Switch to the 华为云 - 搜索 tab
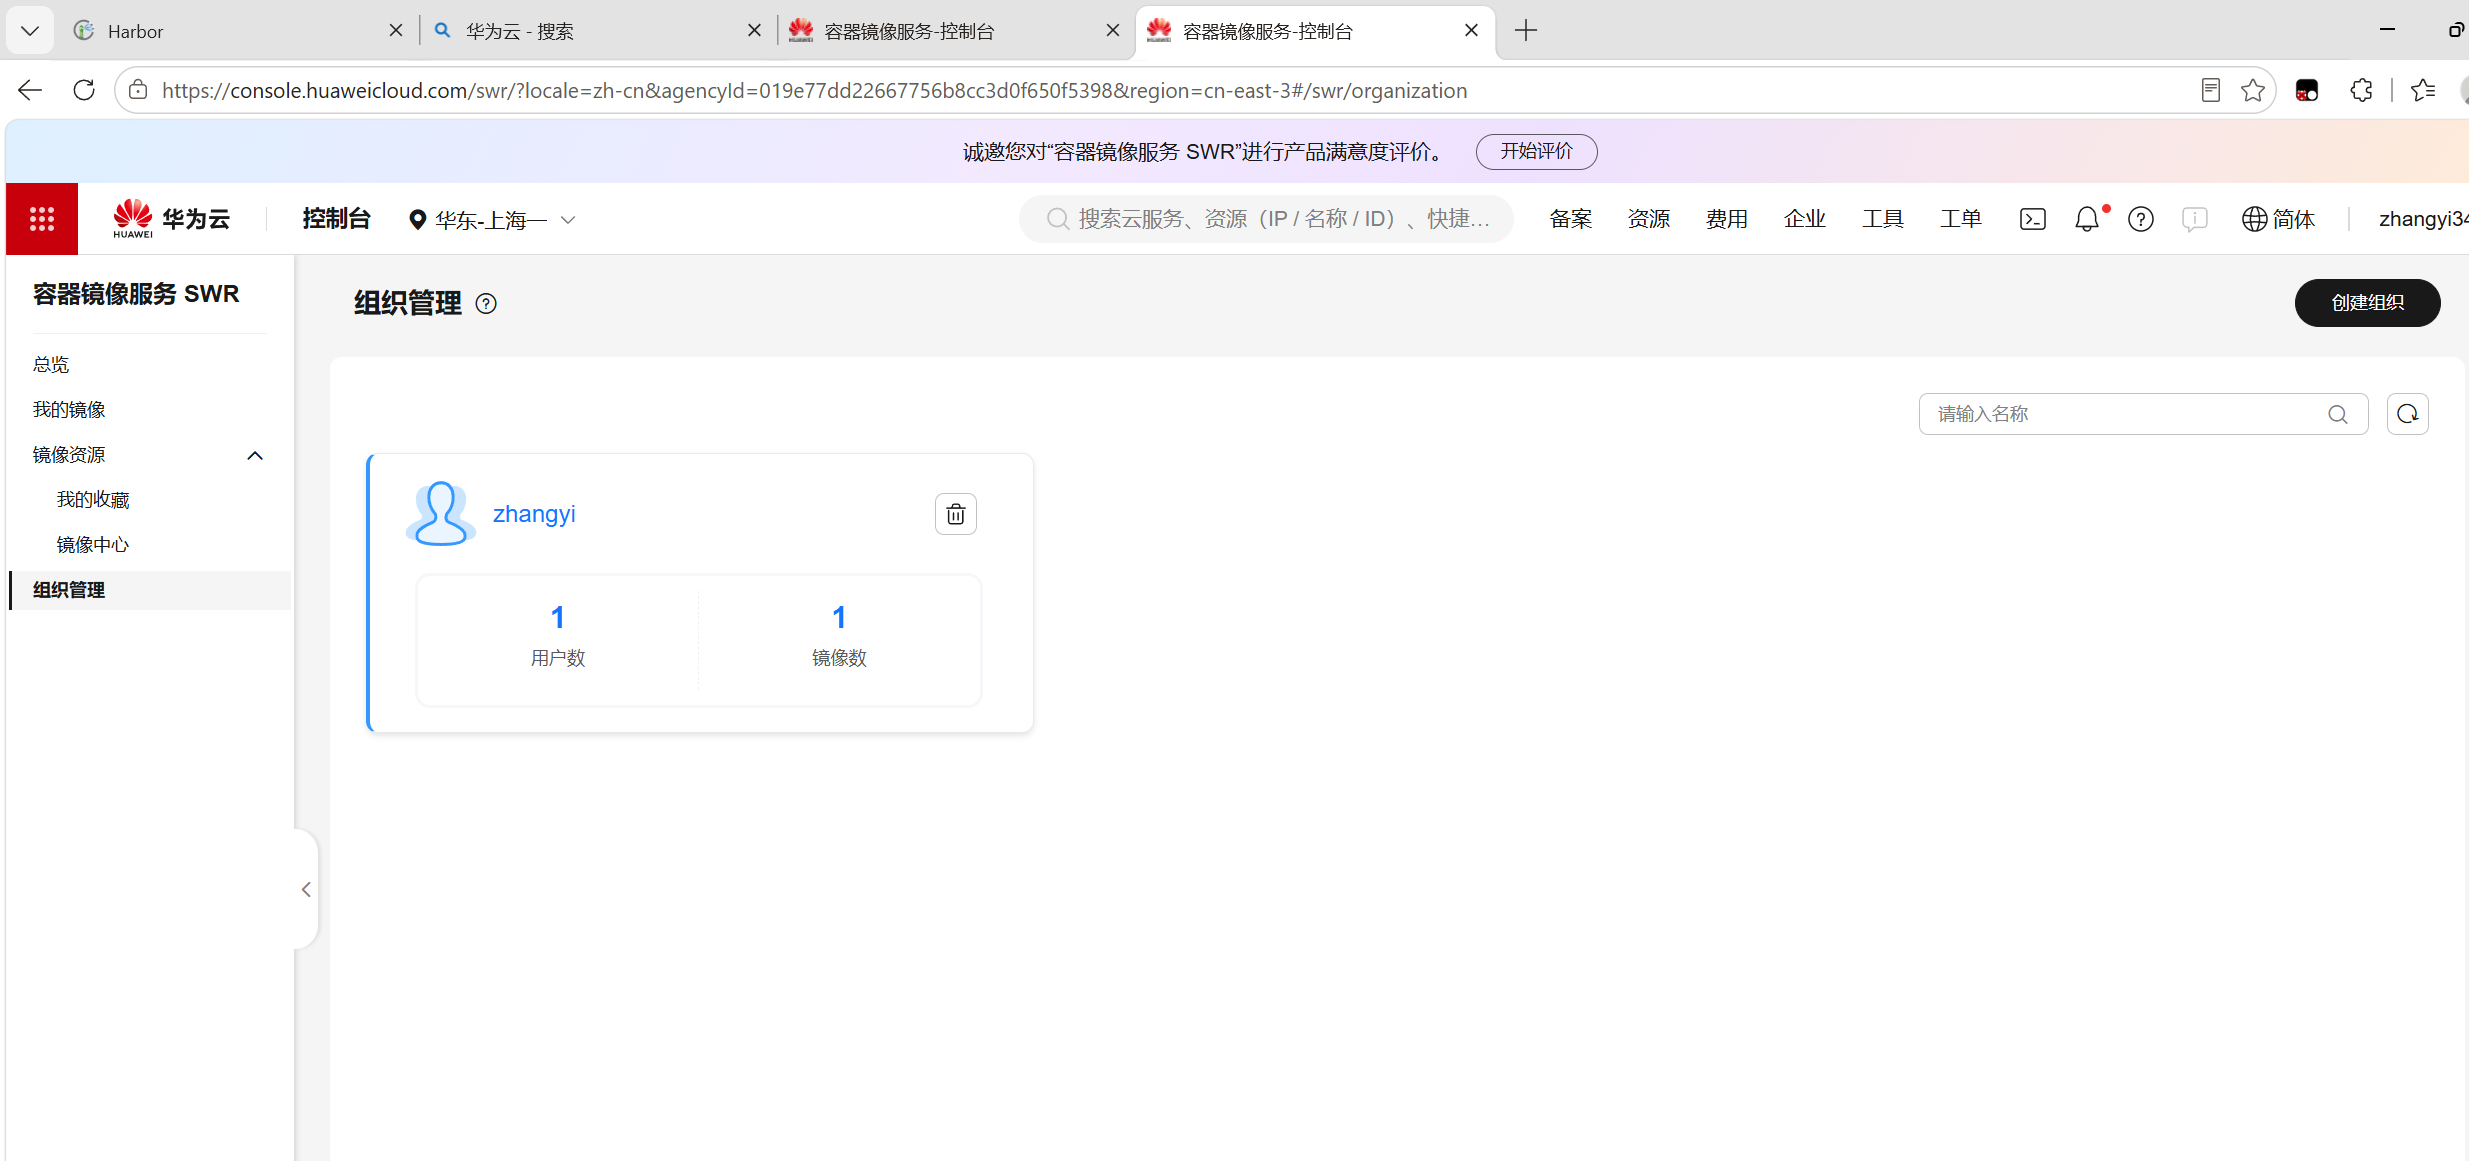2469x1161 pixels. [598, 31]
